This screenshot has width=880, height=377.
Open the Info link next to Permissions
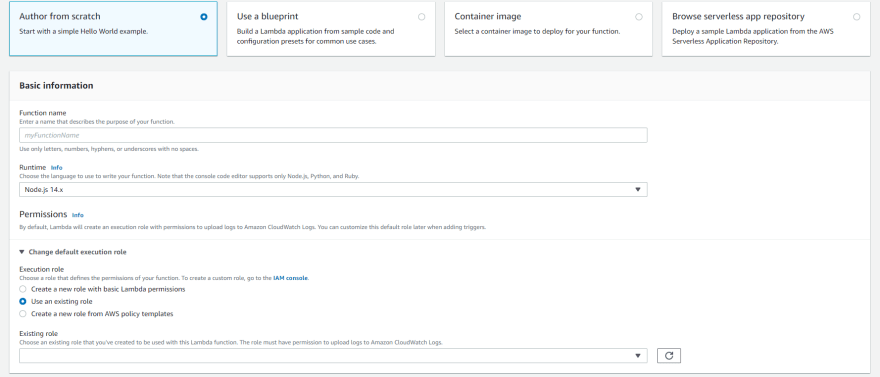click(78, 215)
